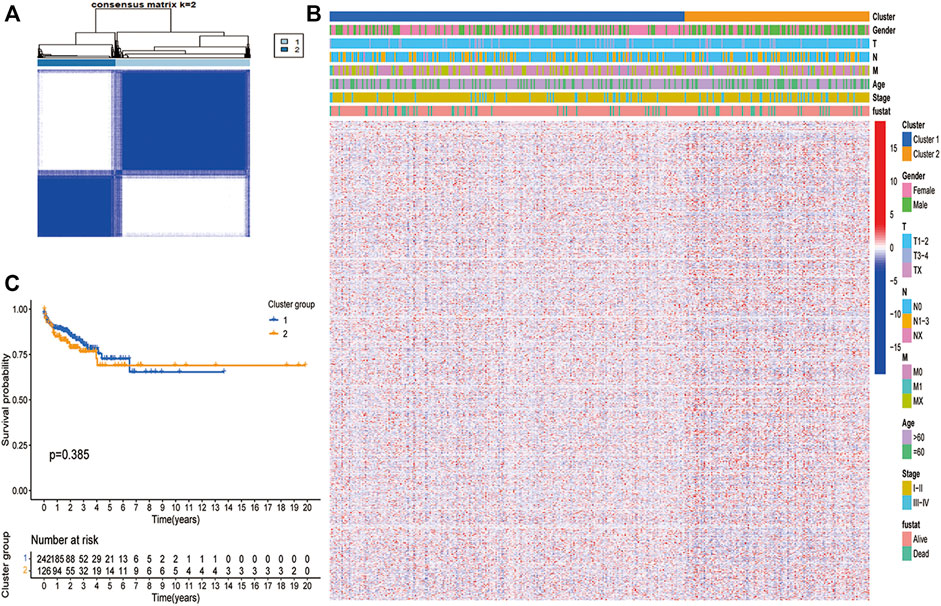Select orange group 2 in the survival legend

[x=279, y=333]
